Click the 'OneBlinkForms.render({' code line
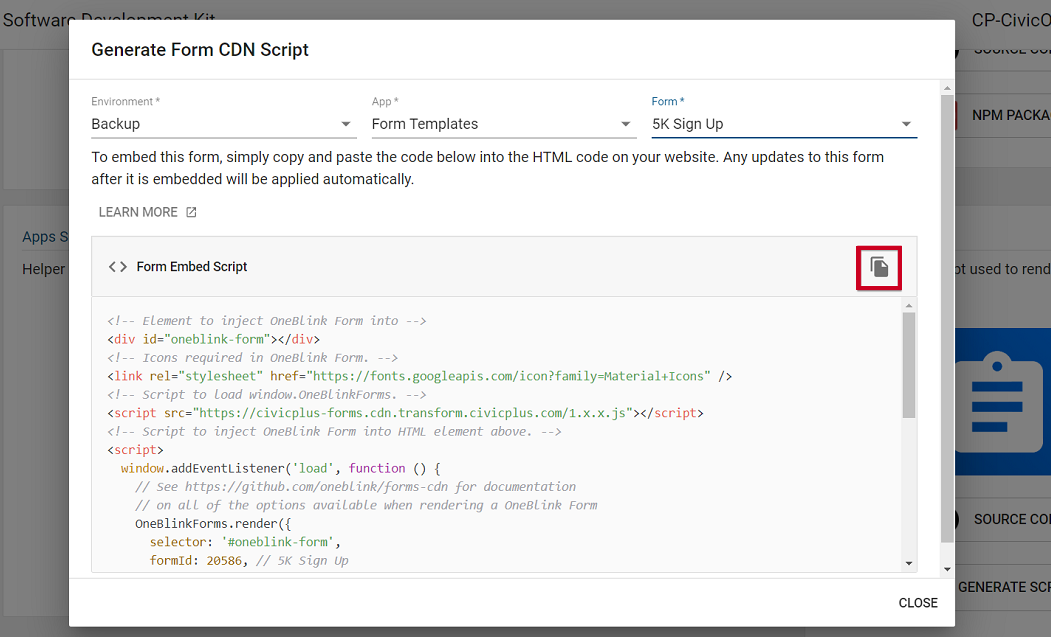The height and width of the screenshot is (637, 1051). 213,524
